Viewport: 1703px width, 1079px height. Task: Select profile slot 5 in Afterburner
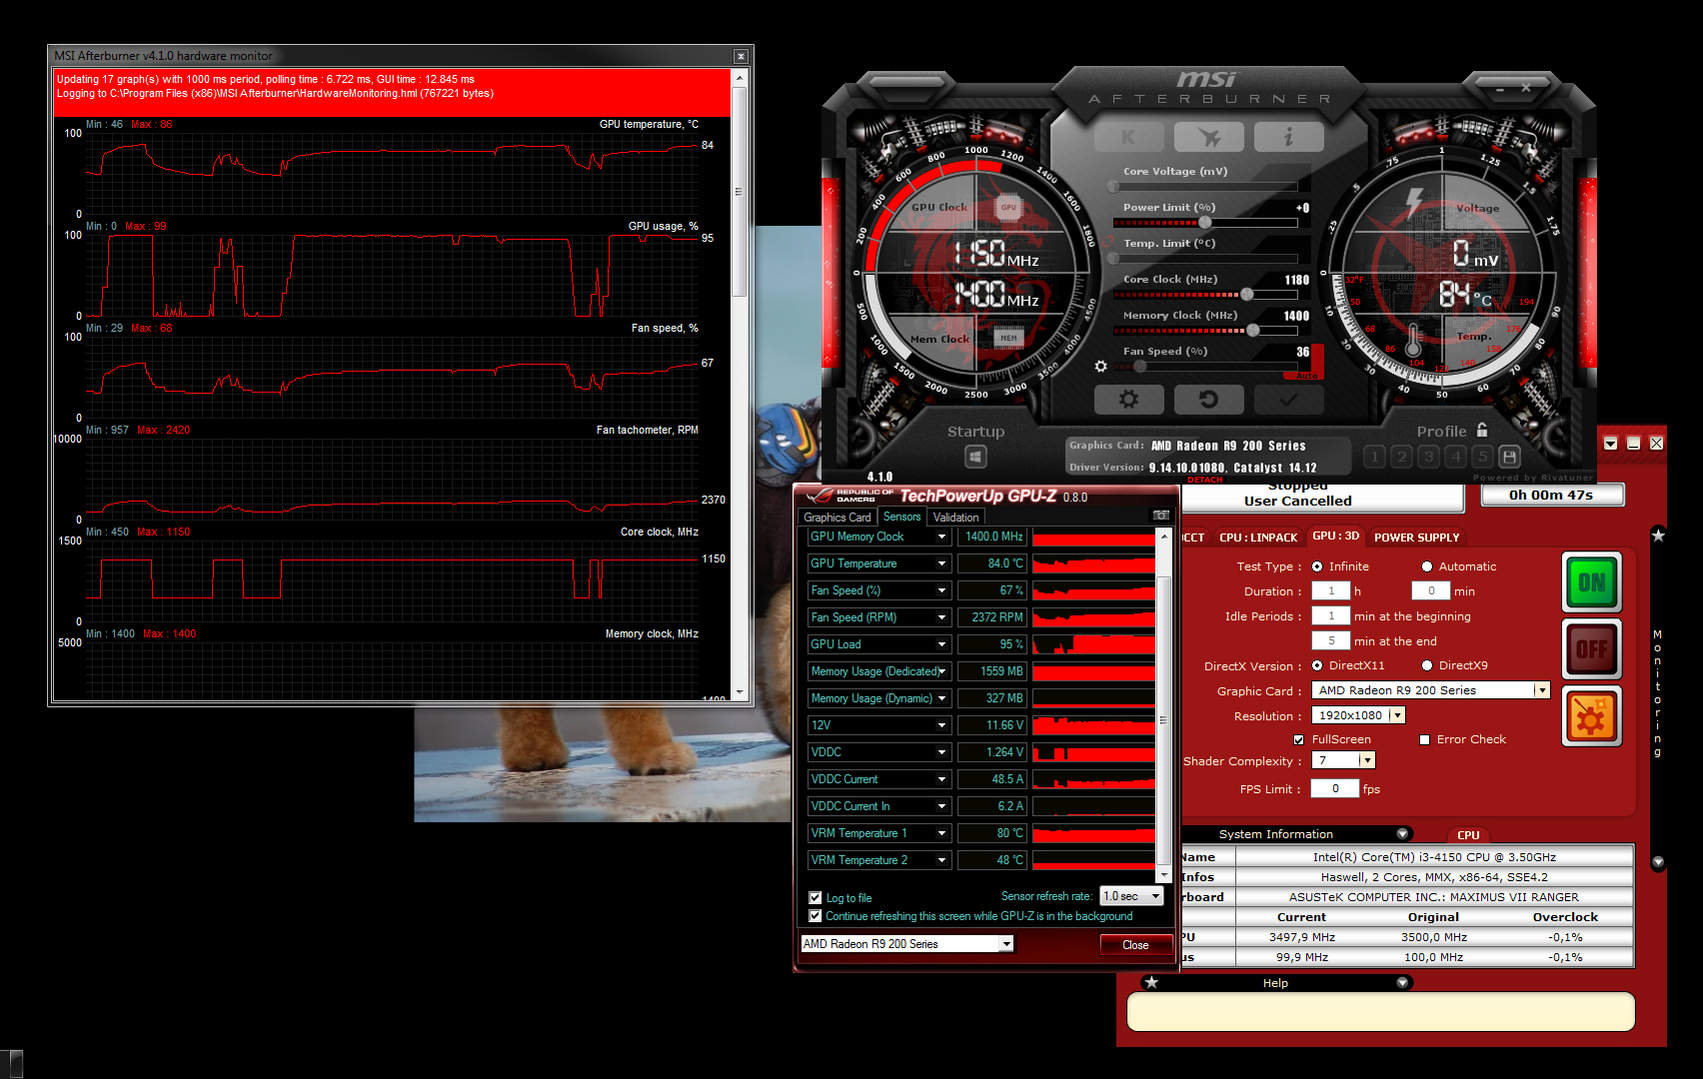(x=1483, y=457)
